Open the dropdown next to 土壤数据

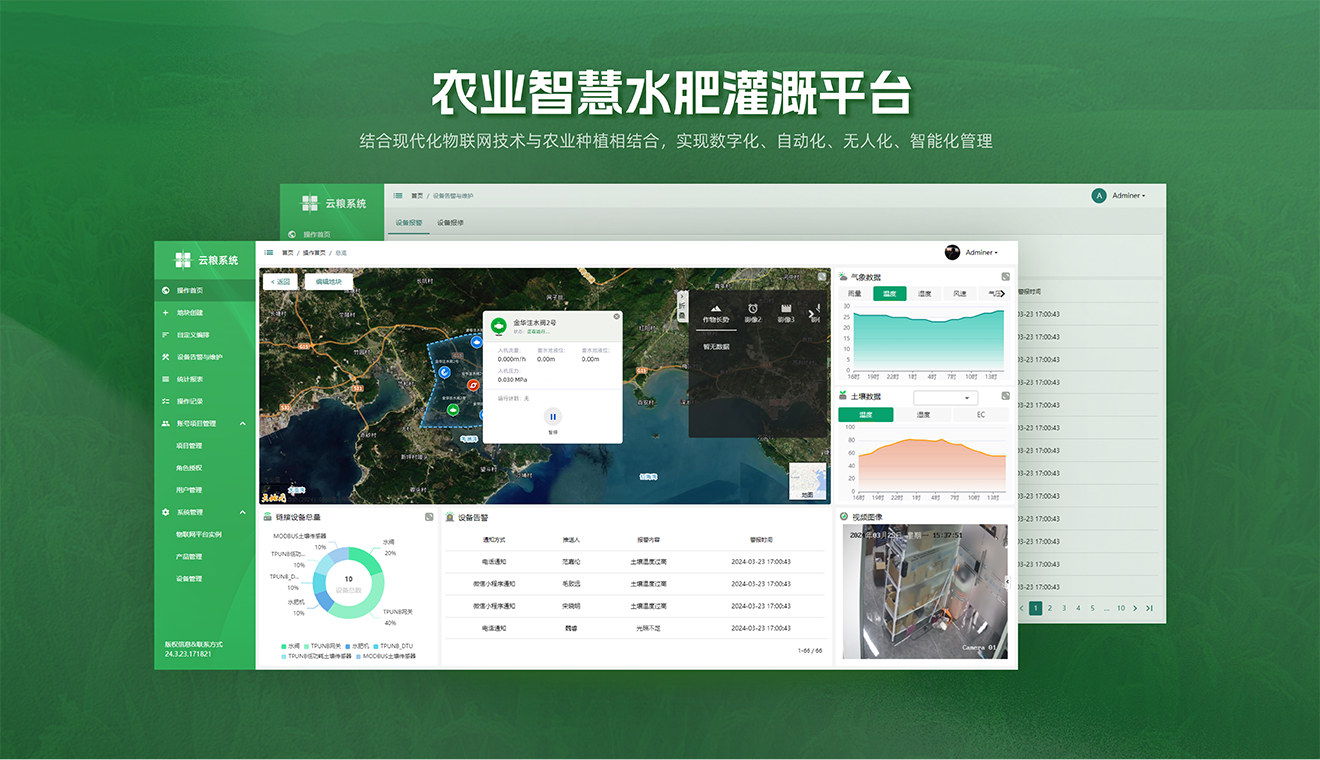[945, 398]
